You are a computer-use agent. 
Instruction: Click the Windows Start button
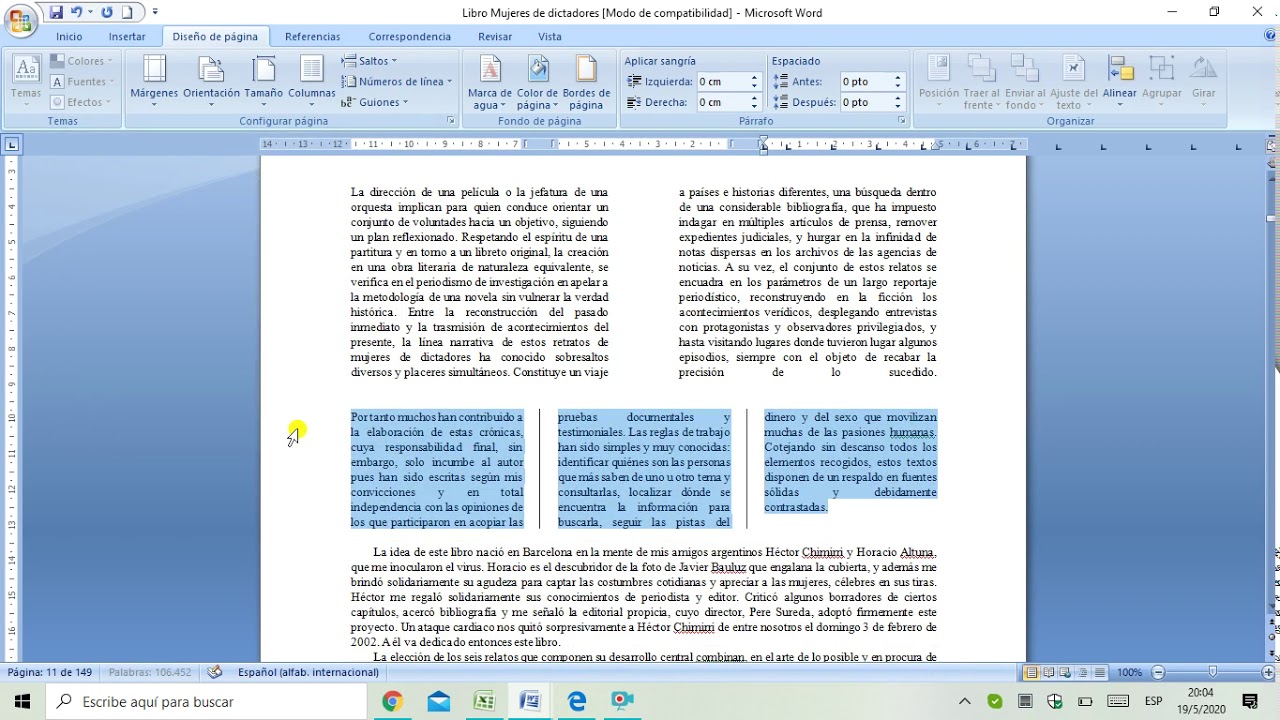coord(23,702)
